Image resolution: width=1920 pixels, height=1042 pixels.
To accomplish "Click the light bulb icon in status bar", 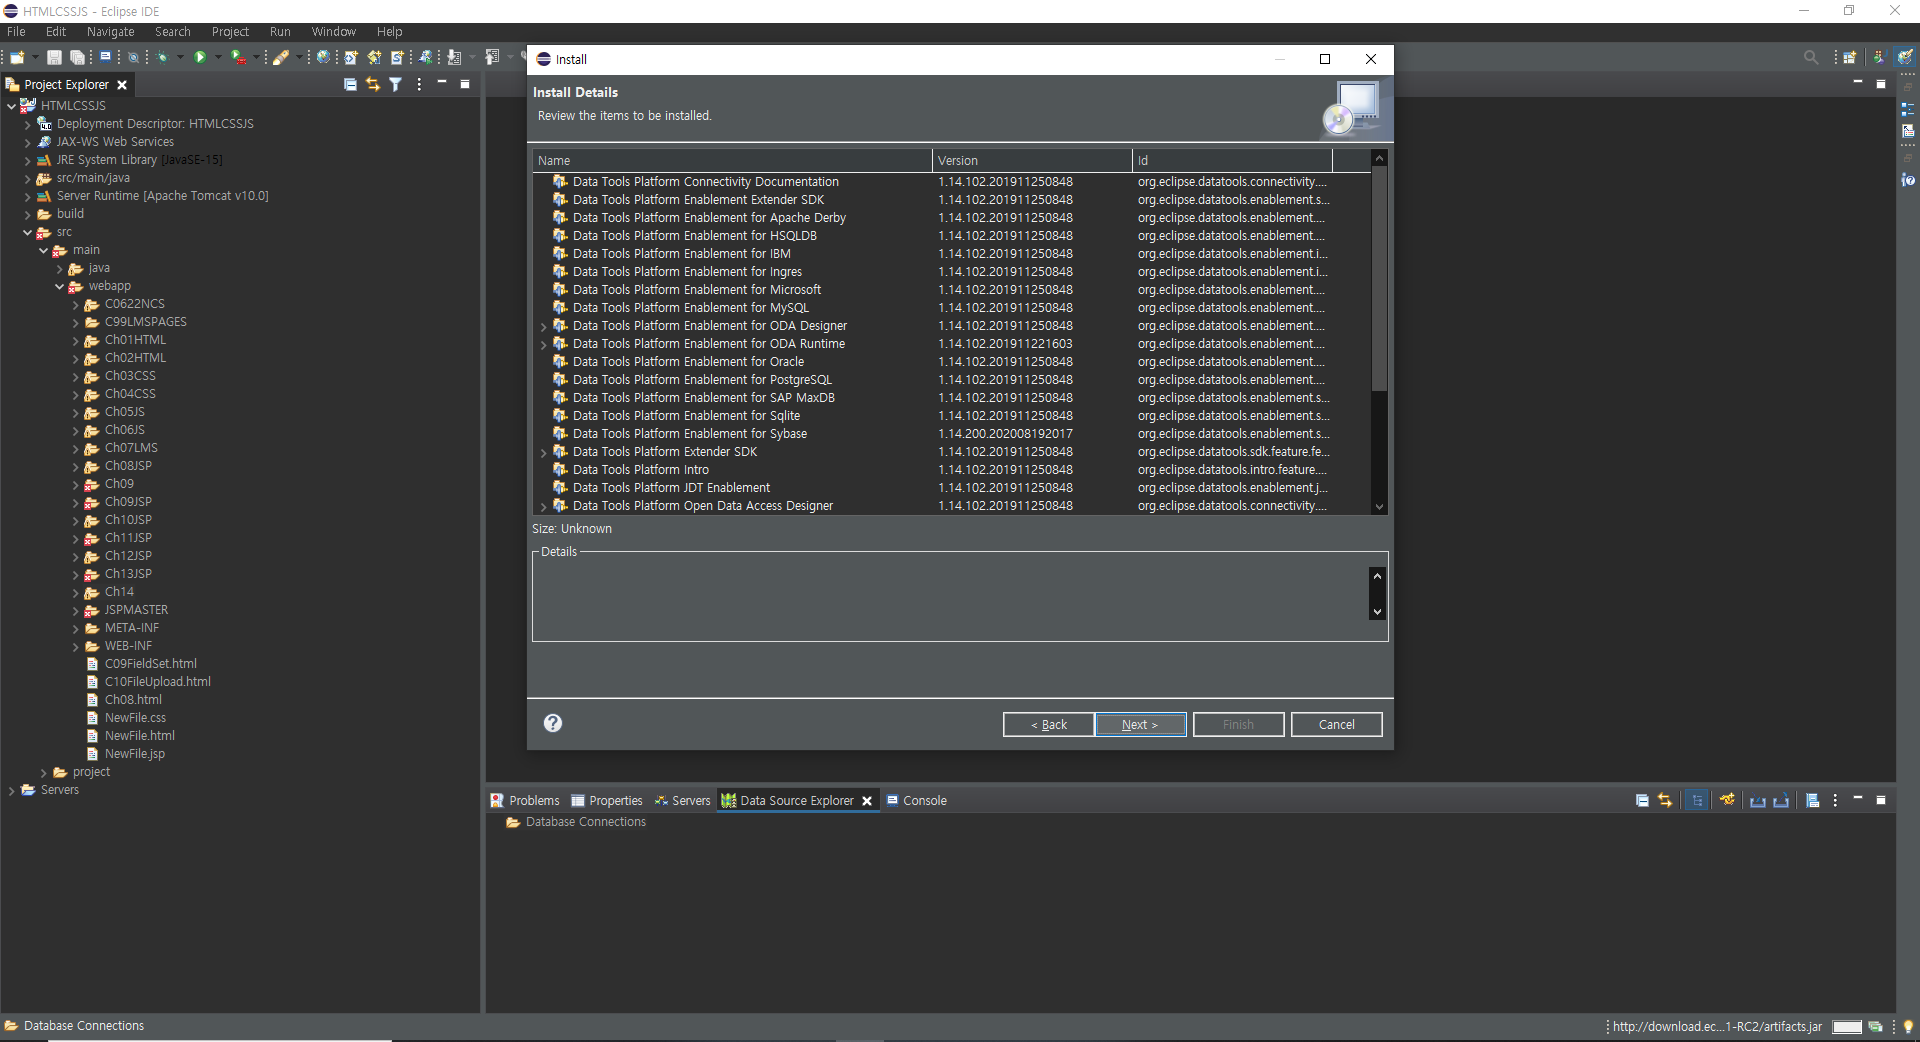I will (x=1908, y=1027).
